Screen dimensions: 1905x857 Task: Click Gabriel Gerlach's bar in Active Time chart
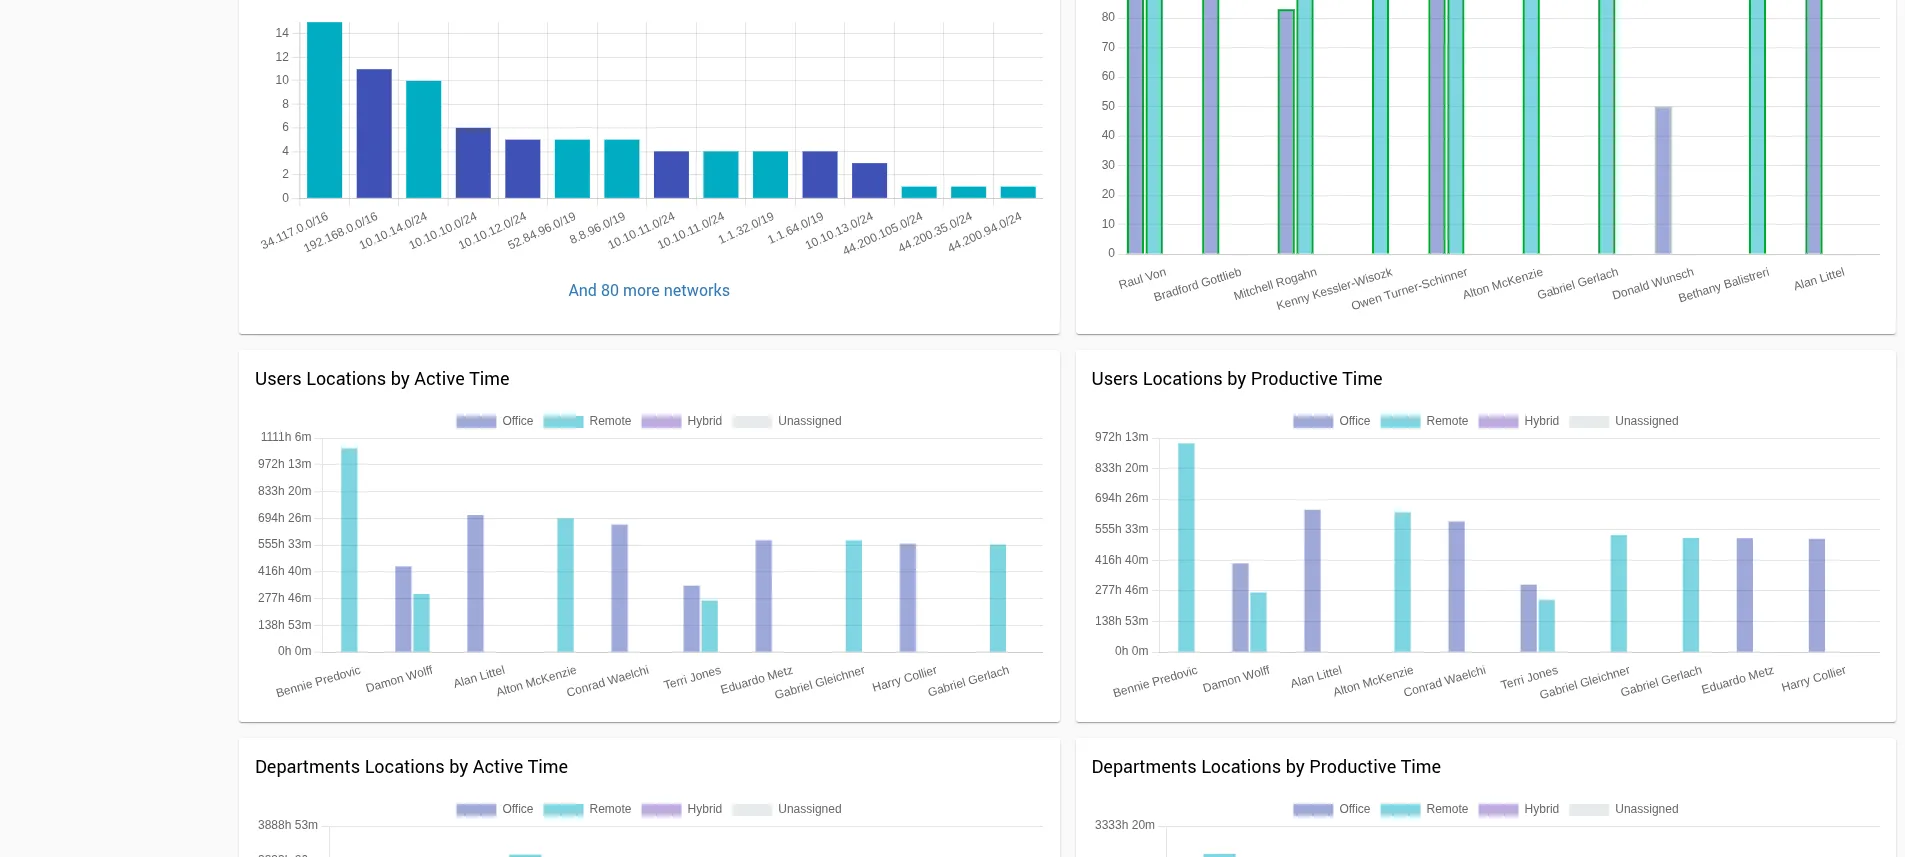(x=997, y=598)
